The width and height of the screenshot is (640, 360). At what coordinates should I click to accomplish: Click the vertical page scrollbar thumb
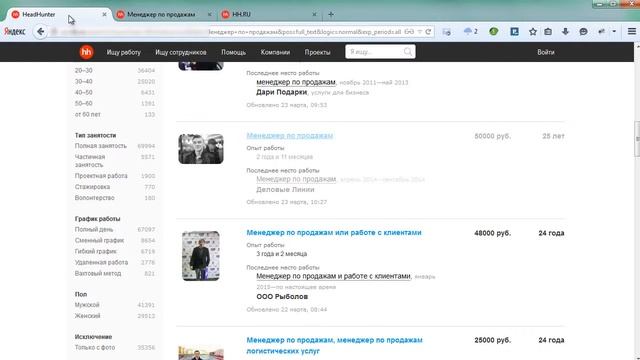pos(637,139)
